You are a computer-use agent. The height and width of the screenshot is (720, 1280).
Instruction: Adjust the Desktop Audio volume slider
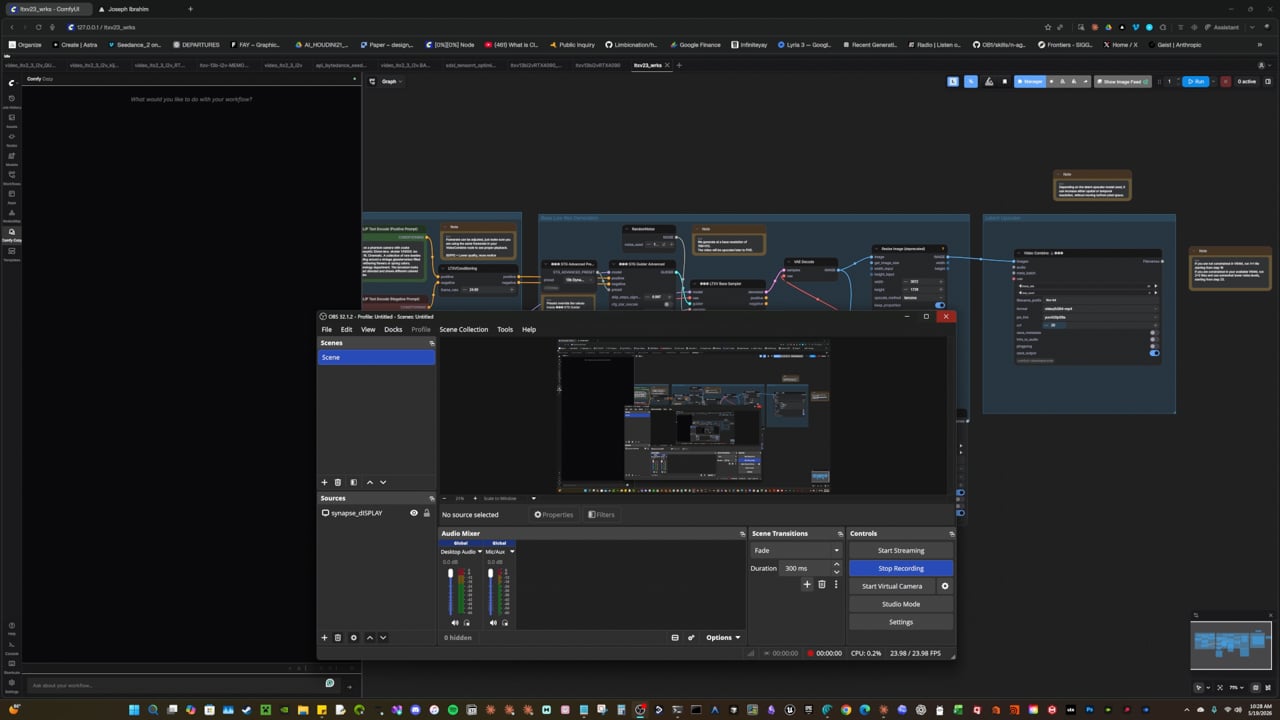[450, 593]
